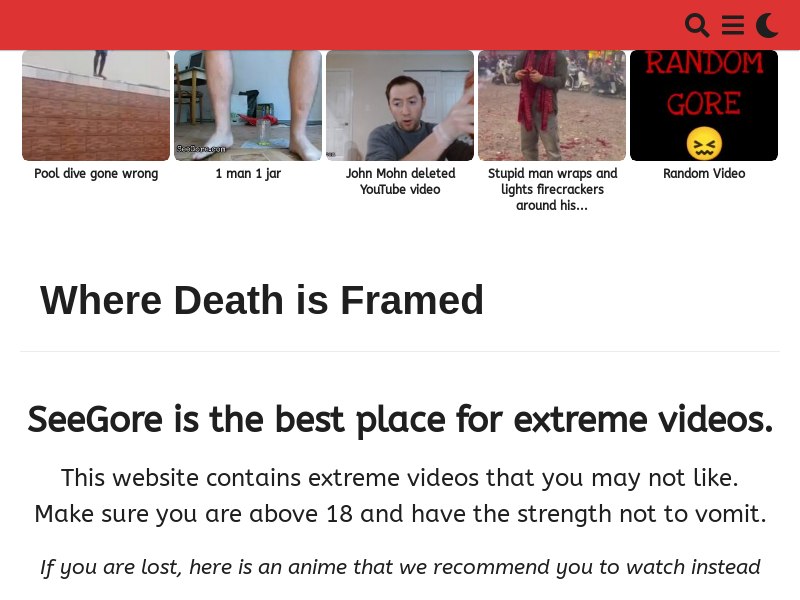The image size is (800, 600).
Task: Click the 'Pool dive gone wrong' title link
Action: 96,173
